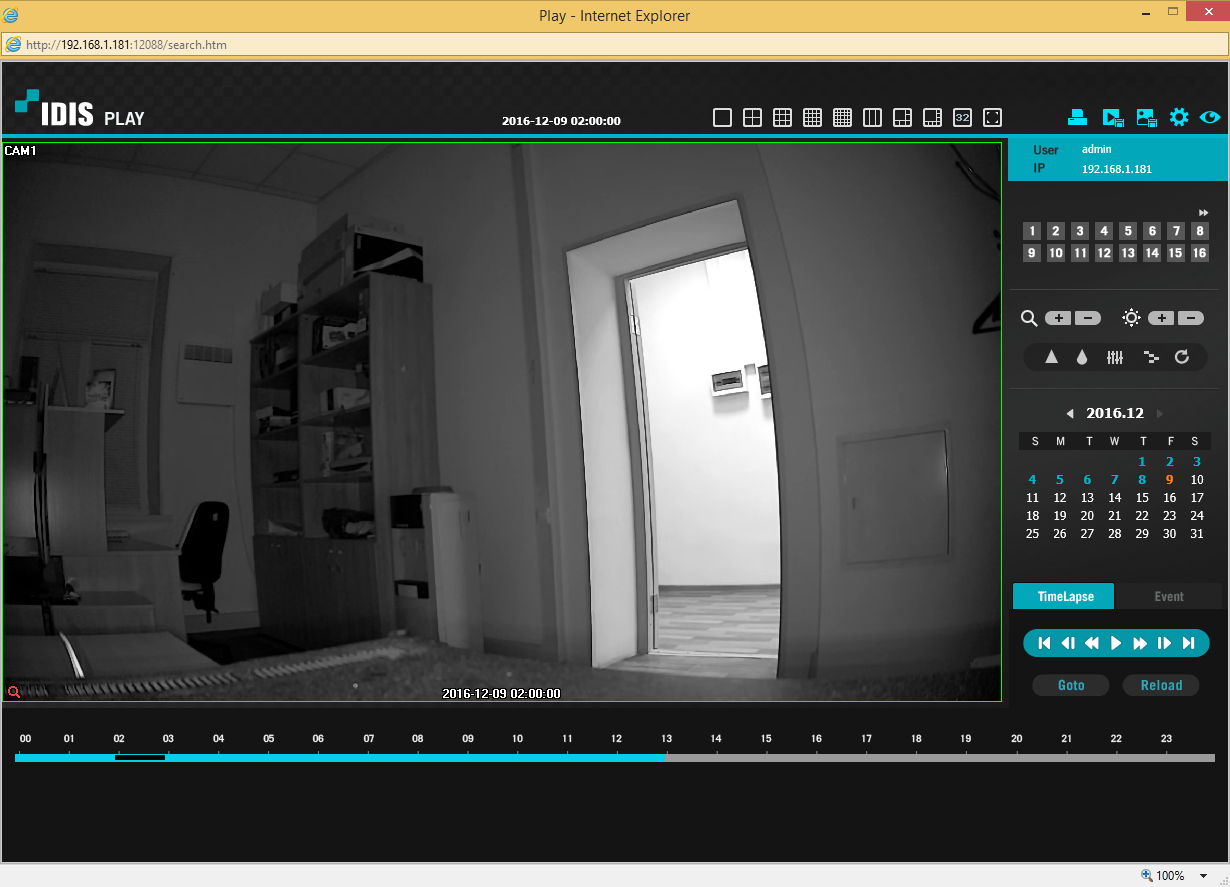Step back one frame
The height and width of the screenshot is (887, 1230).
[1068, 643]
